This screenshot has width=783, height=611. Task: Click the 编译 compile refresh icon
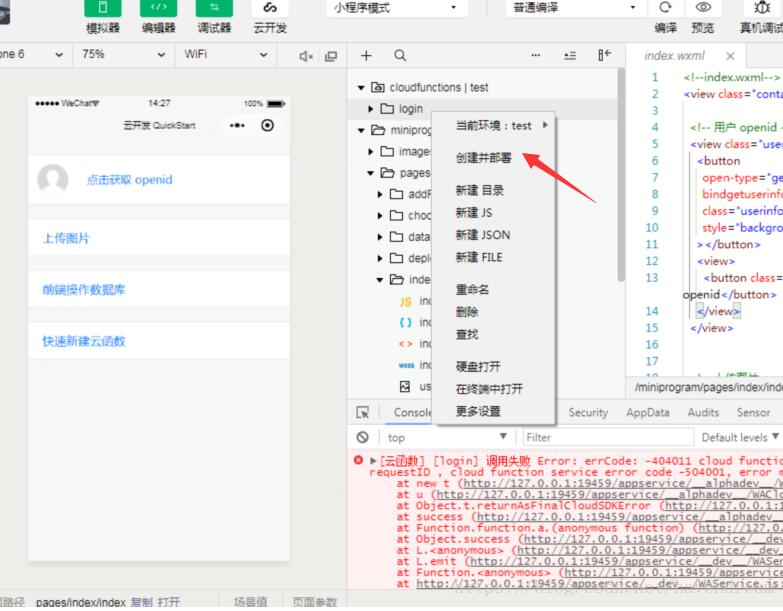click(665, 8)
